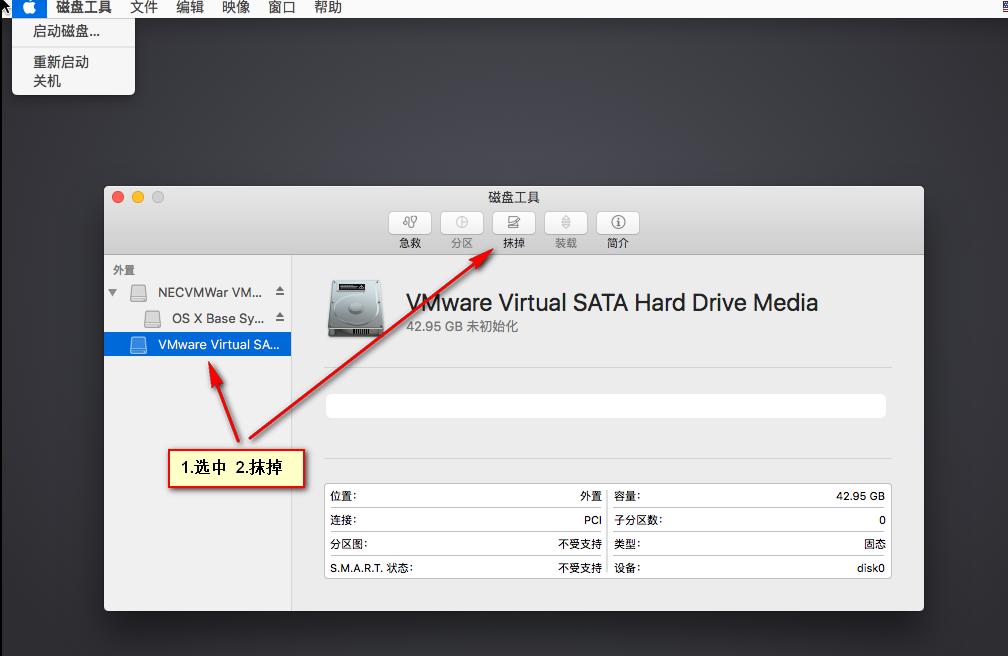This screenshot has height=656, width=1008.
Task: Choose 重新启动 from Apple menu
Action: (x=73, y=62)
